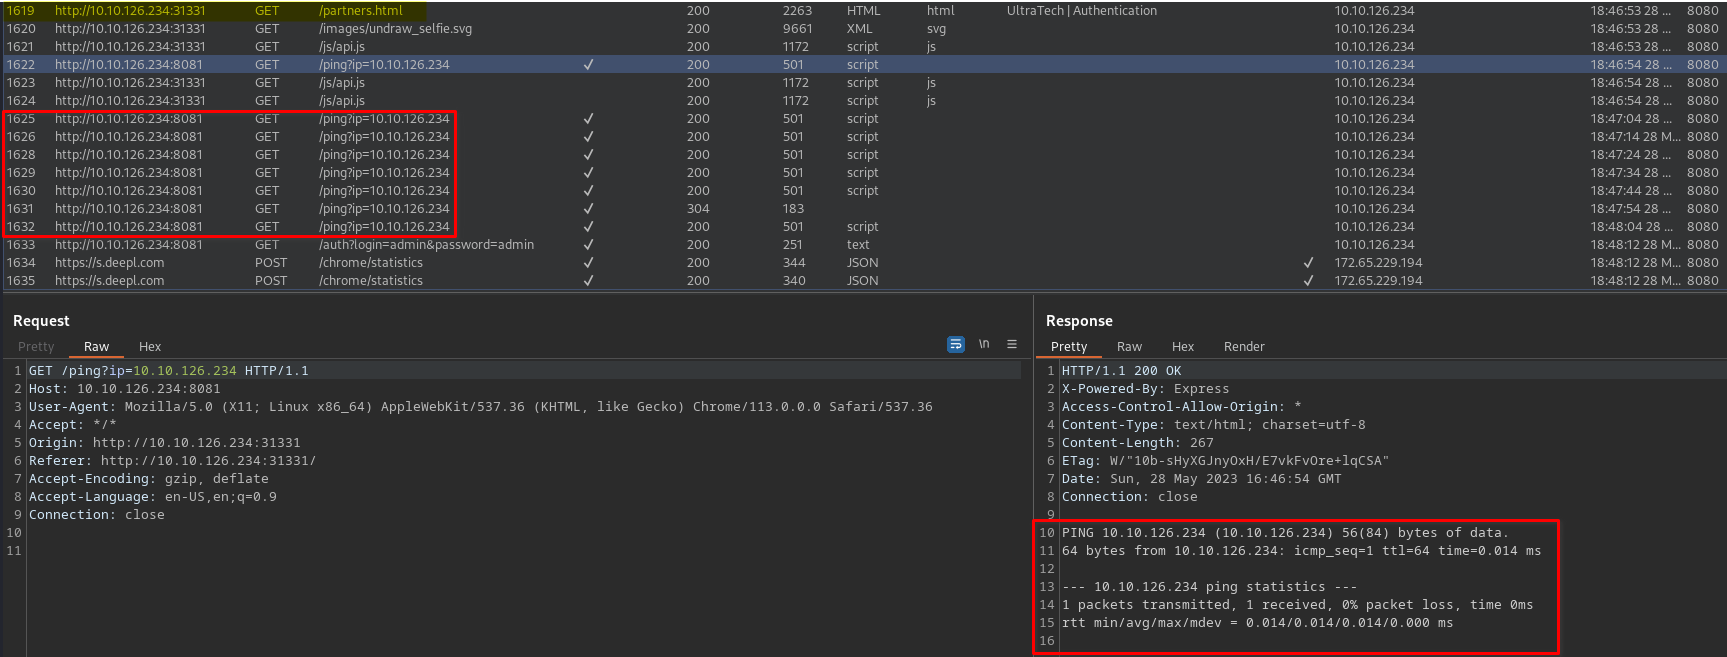
Task: Click the ETag header line in the response
Action: [x=1224, y=461]
